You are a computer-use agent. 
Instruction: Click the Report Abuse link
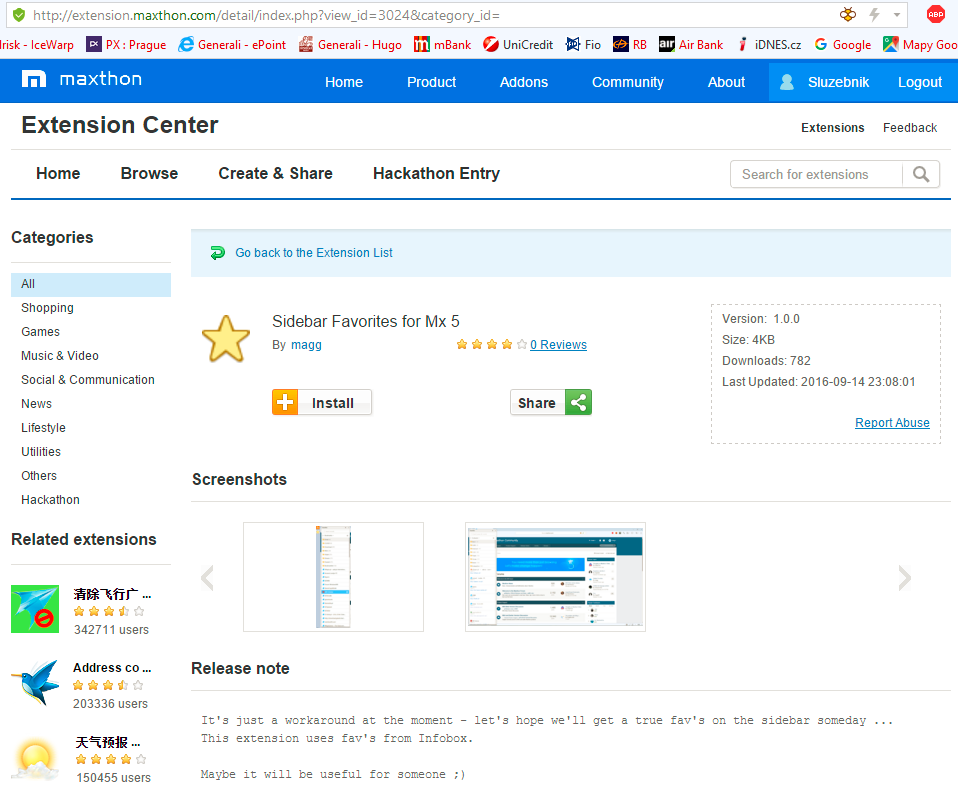coord(892,423)
